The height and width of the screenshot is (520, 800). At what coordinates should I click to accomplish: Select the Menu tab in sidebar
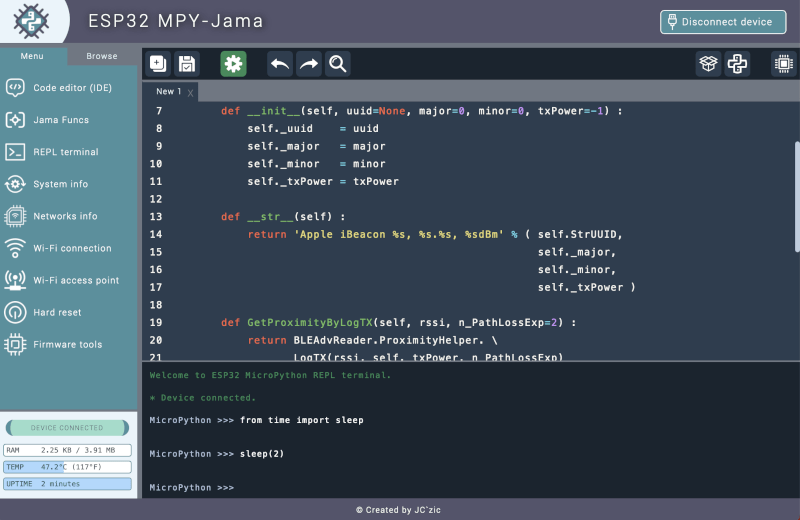(x=32, y=56)
